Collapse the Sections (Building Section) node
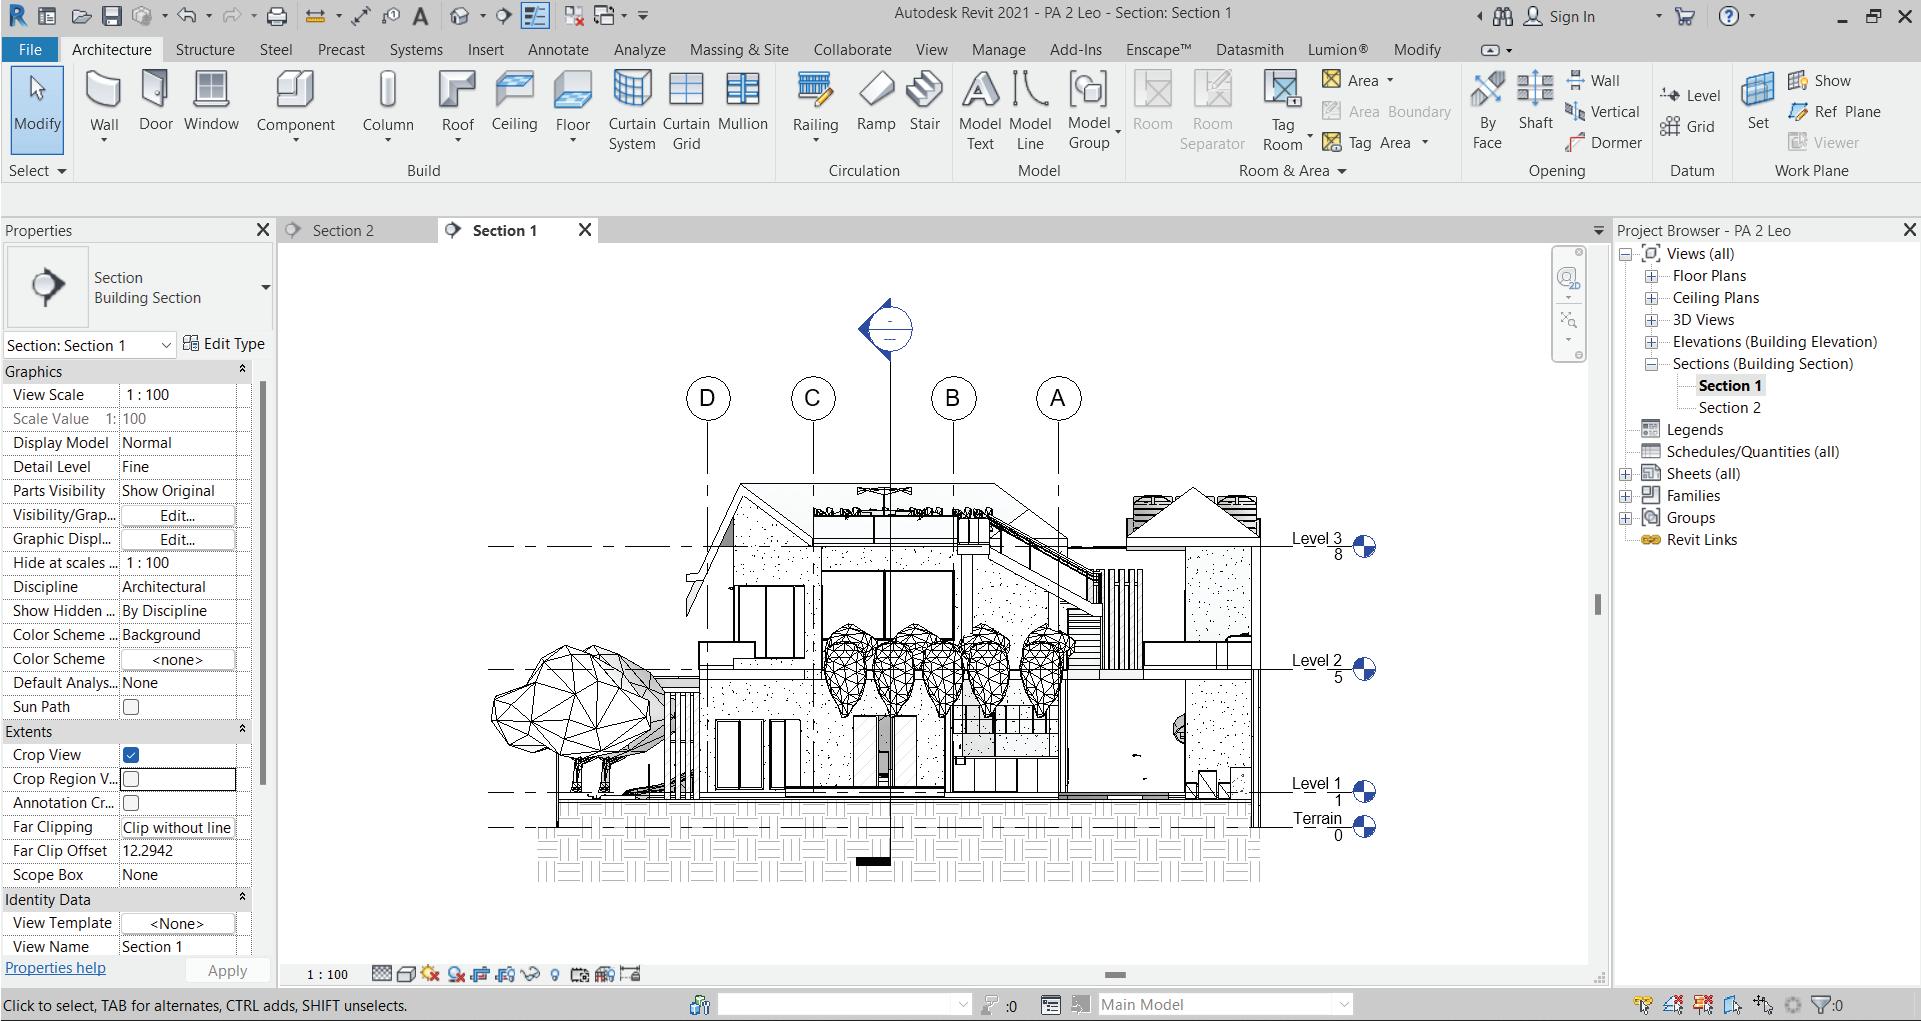Image resolution: width=1921 pixels, height=1021 pixels. 1652,364
